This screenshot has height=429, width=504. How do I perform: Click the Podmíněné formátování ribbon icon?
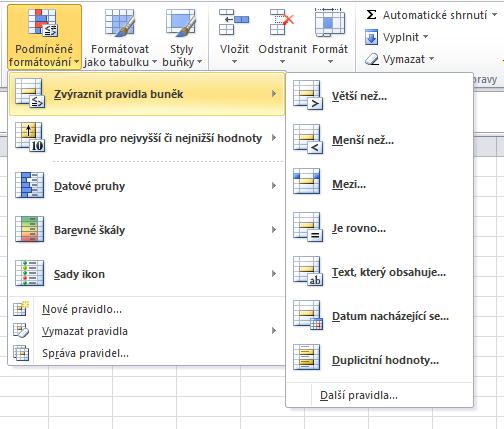pyautogui.click(x=43, y=23)
